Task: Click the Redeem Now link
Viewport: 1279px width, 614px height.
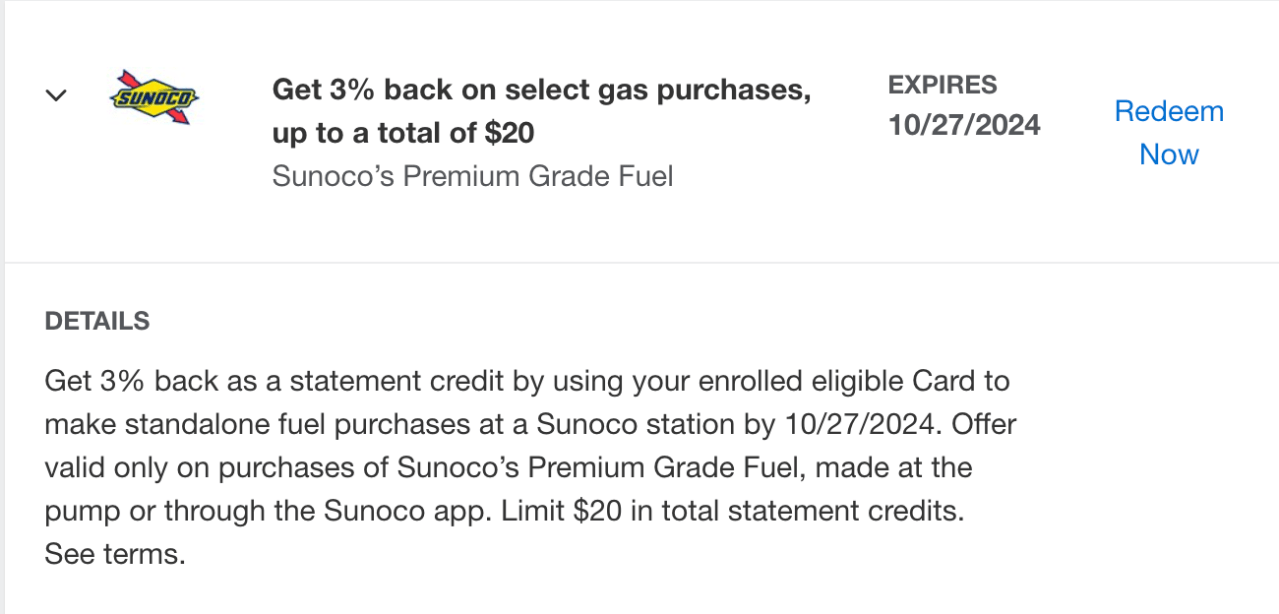Action: click(1168, 132)
